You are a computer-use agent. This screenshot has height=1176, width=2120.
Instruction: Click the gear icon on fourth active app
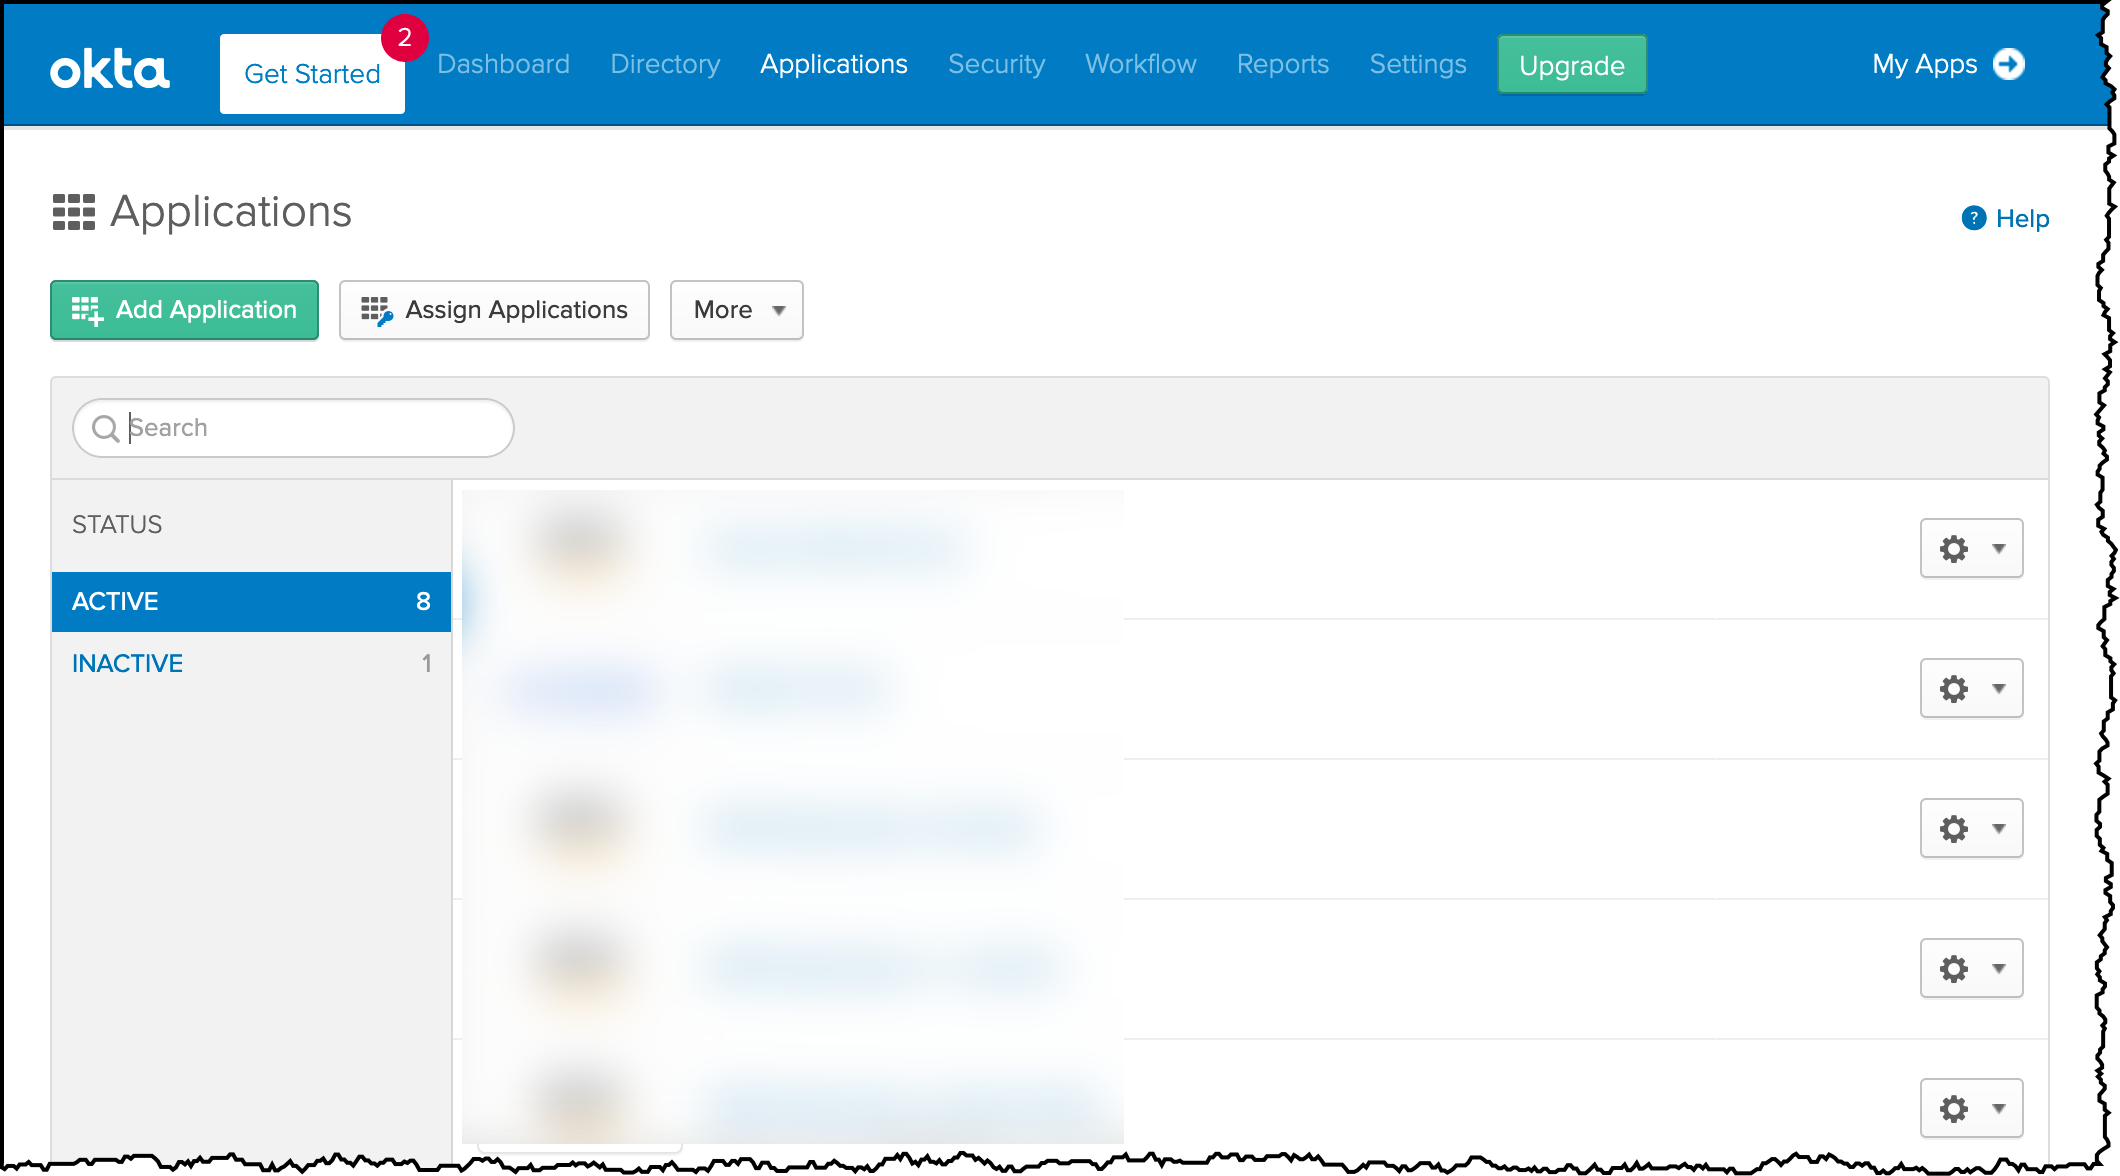click(1955, 966)
